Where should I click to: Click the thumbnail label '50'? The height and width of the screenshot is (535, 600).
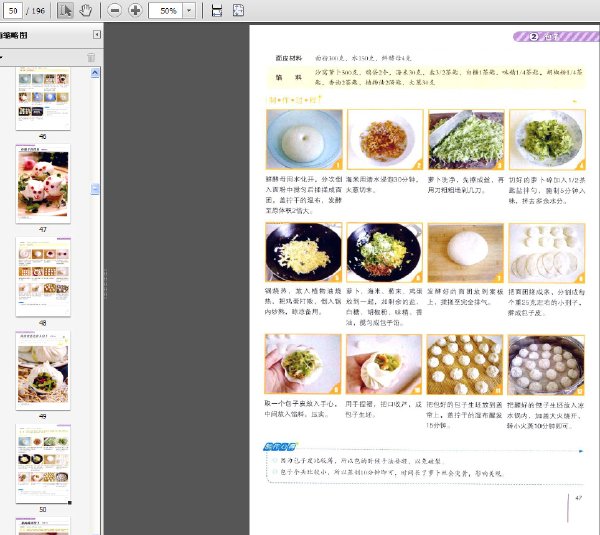tap(42, 509)
